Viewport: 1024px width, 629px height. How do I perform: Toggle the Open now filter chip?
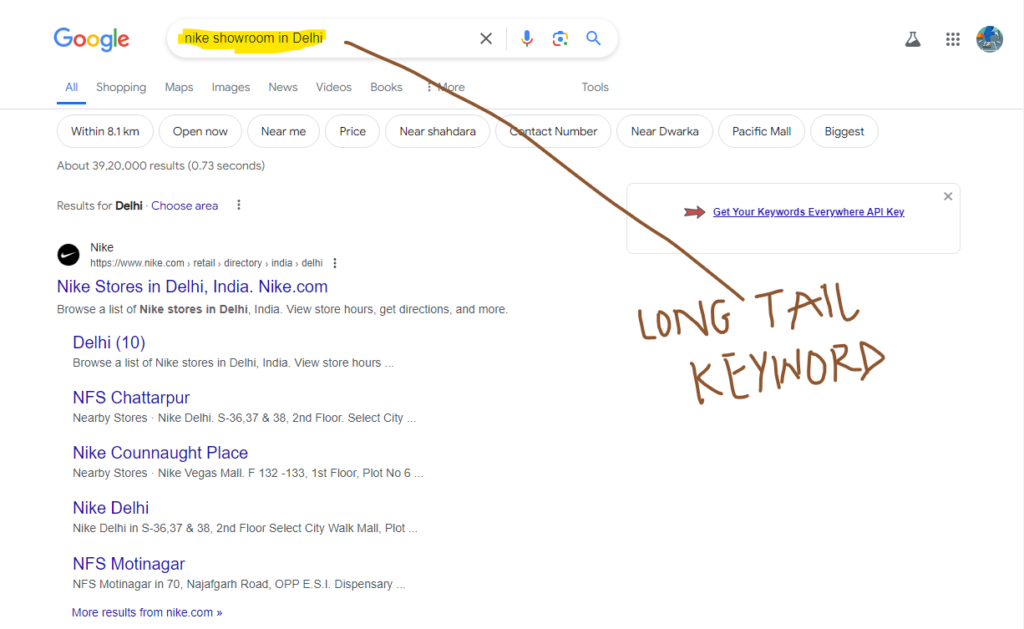(200, 132)
